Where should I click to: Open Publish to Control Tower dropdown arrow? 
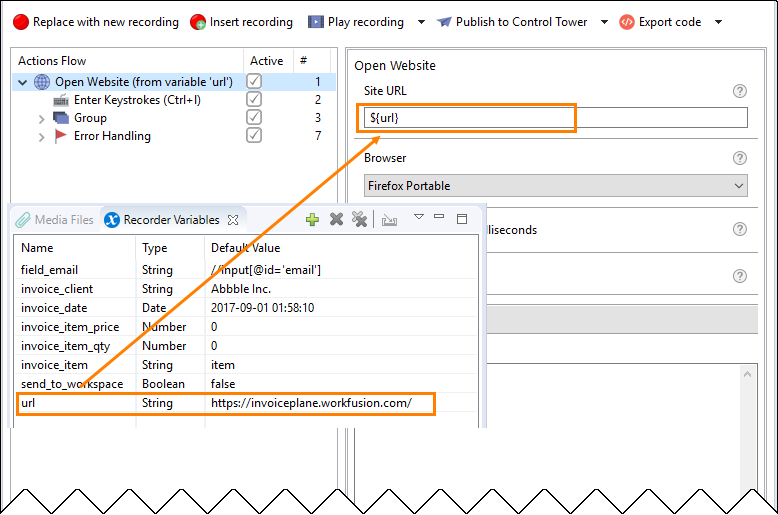(604, 22)
